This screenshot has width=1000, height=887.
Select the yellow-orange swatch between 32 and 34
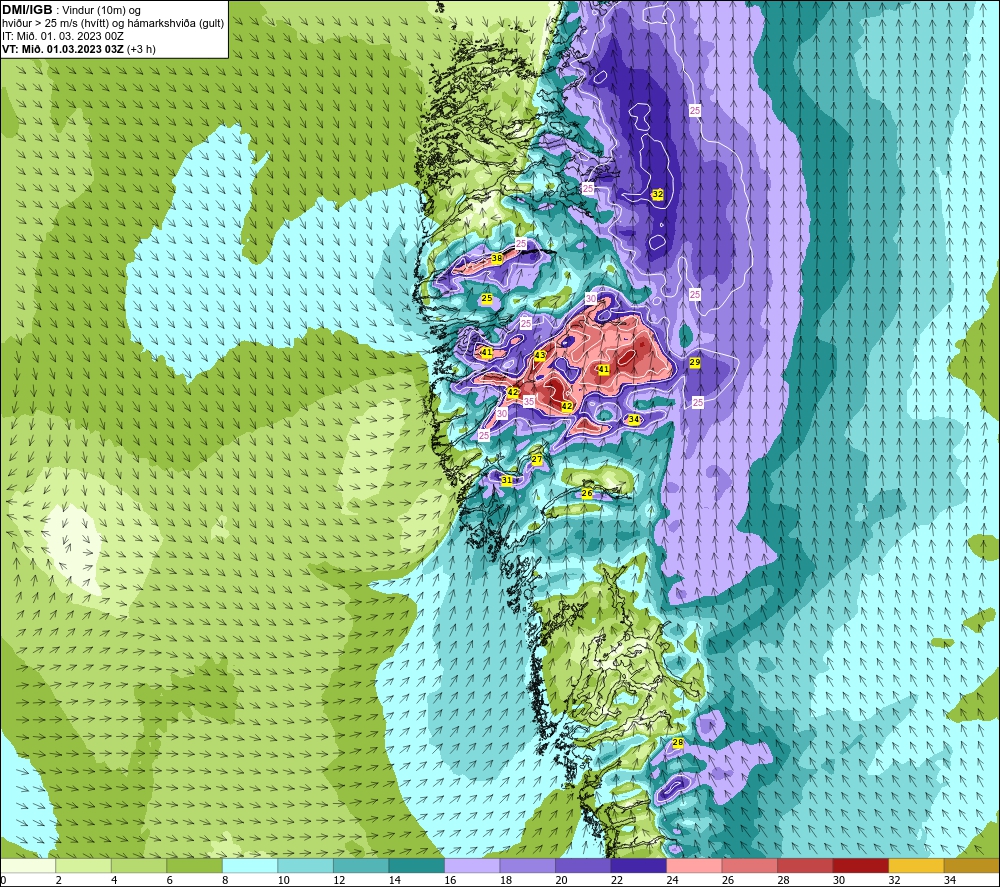click(x=916, y=865)
